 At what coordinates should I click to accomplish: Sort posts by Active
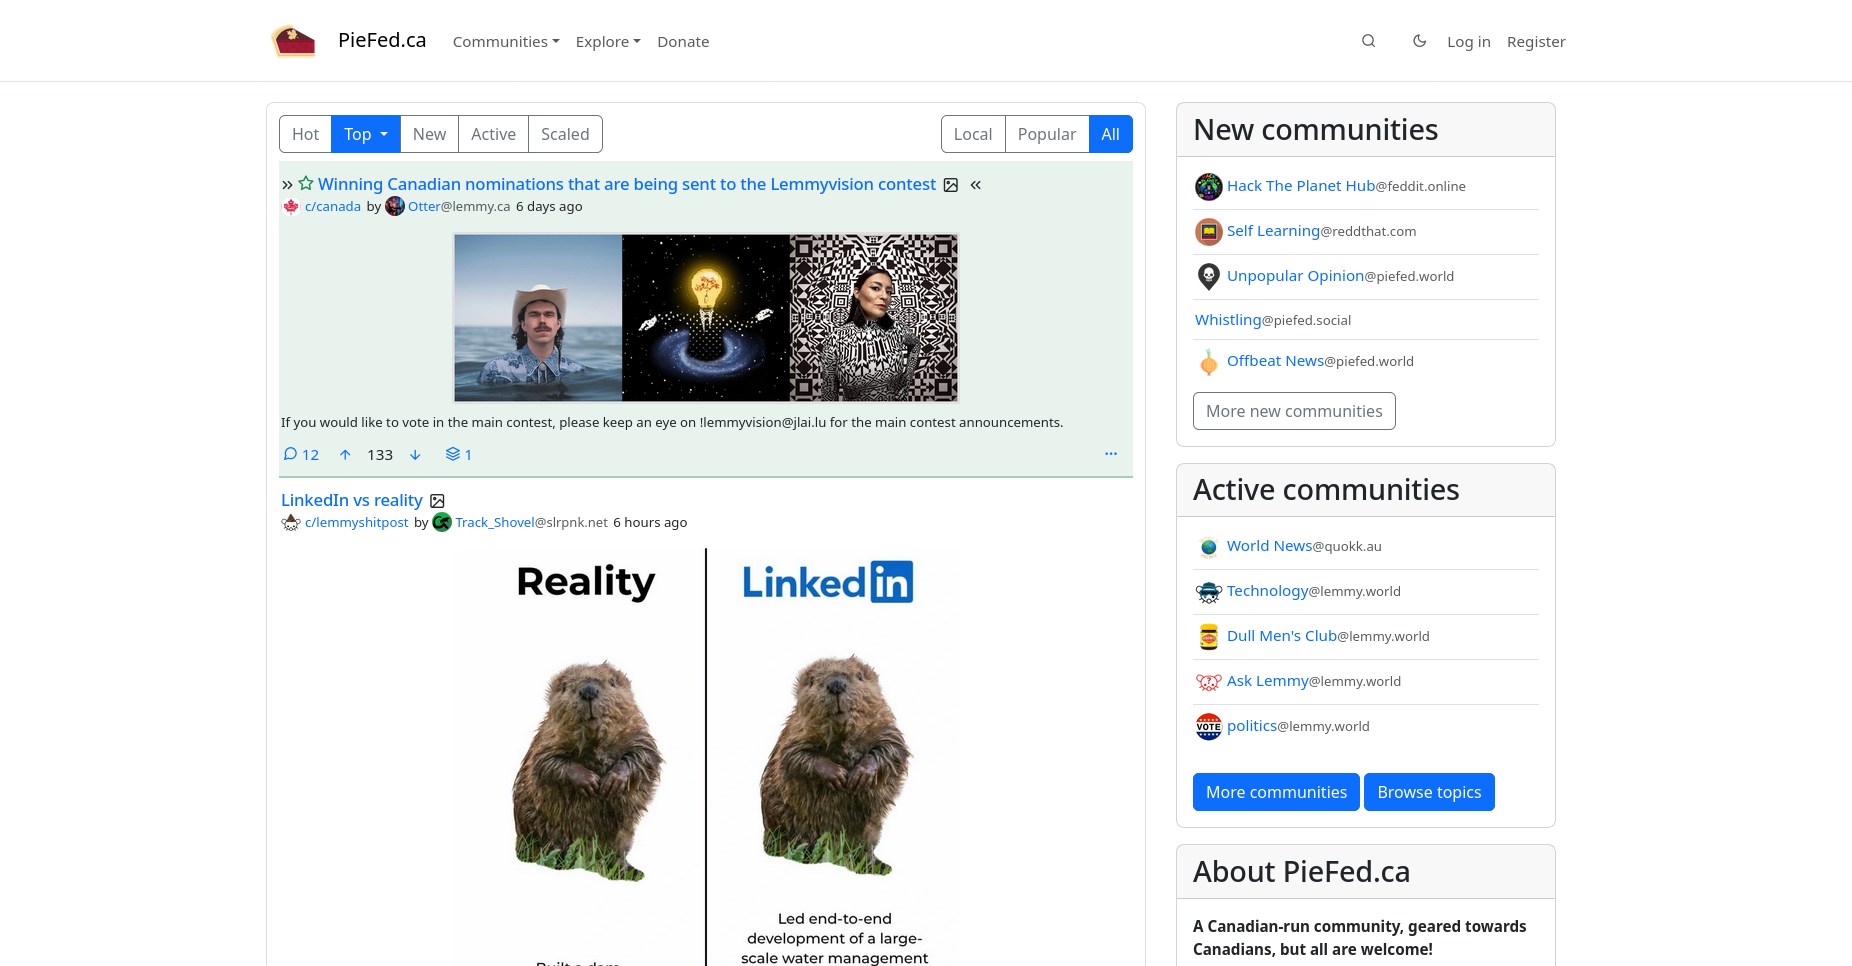pos(493,134)
